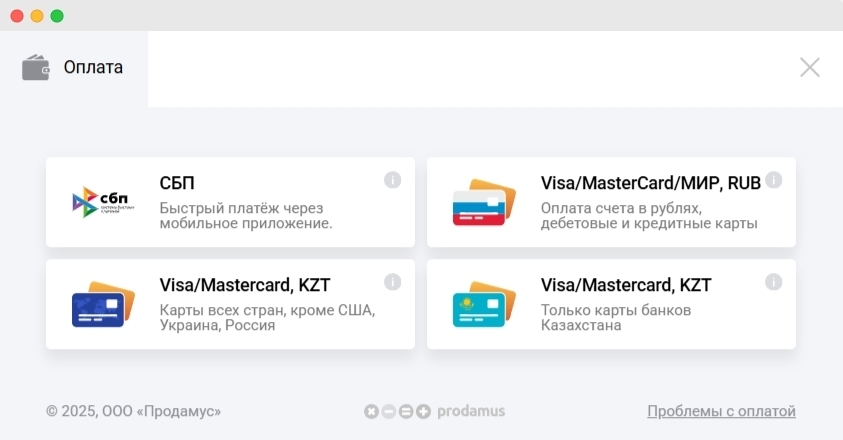Click the Russian flag card icon
Viewport: 843px width, 440px height.
click(483, 202)
